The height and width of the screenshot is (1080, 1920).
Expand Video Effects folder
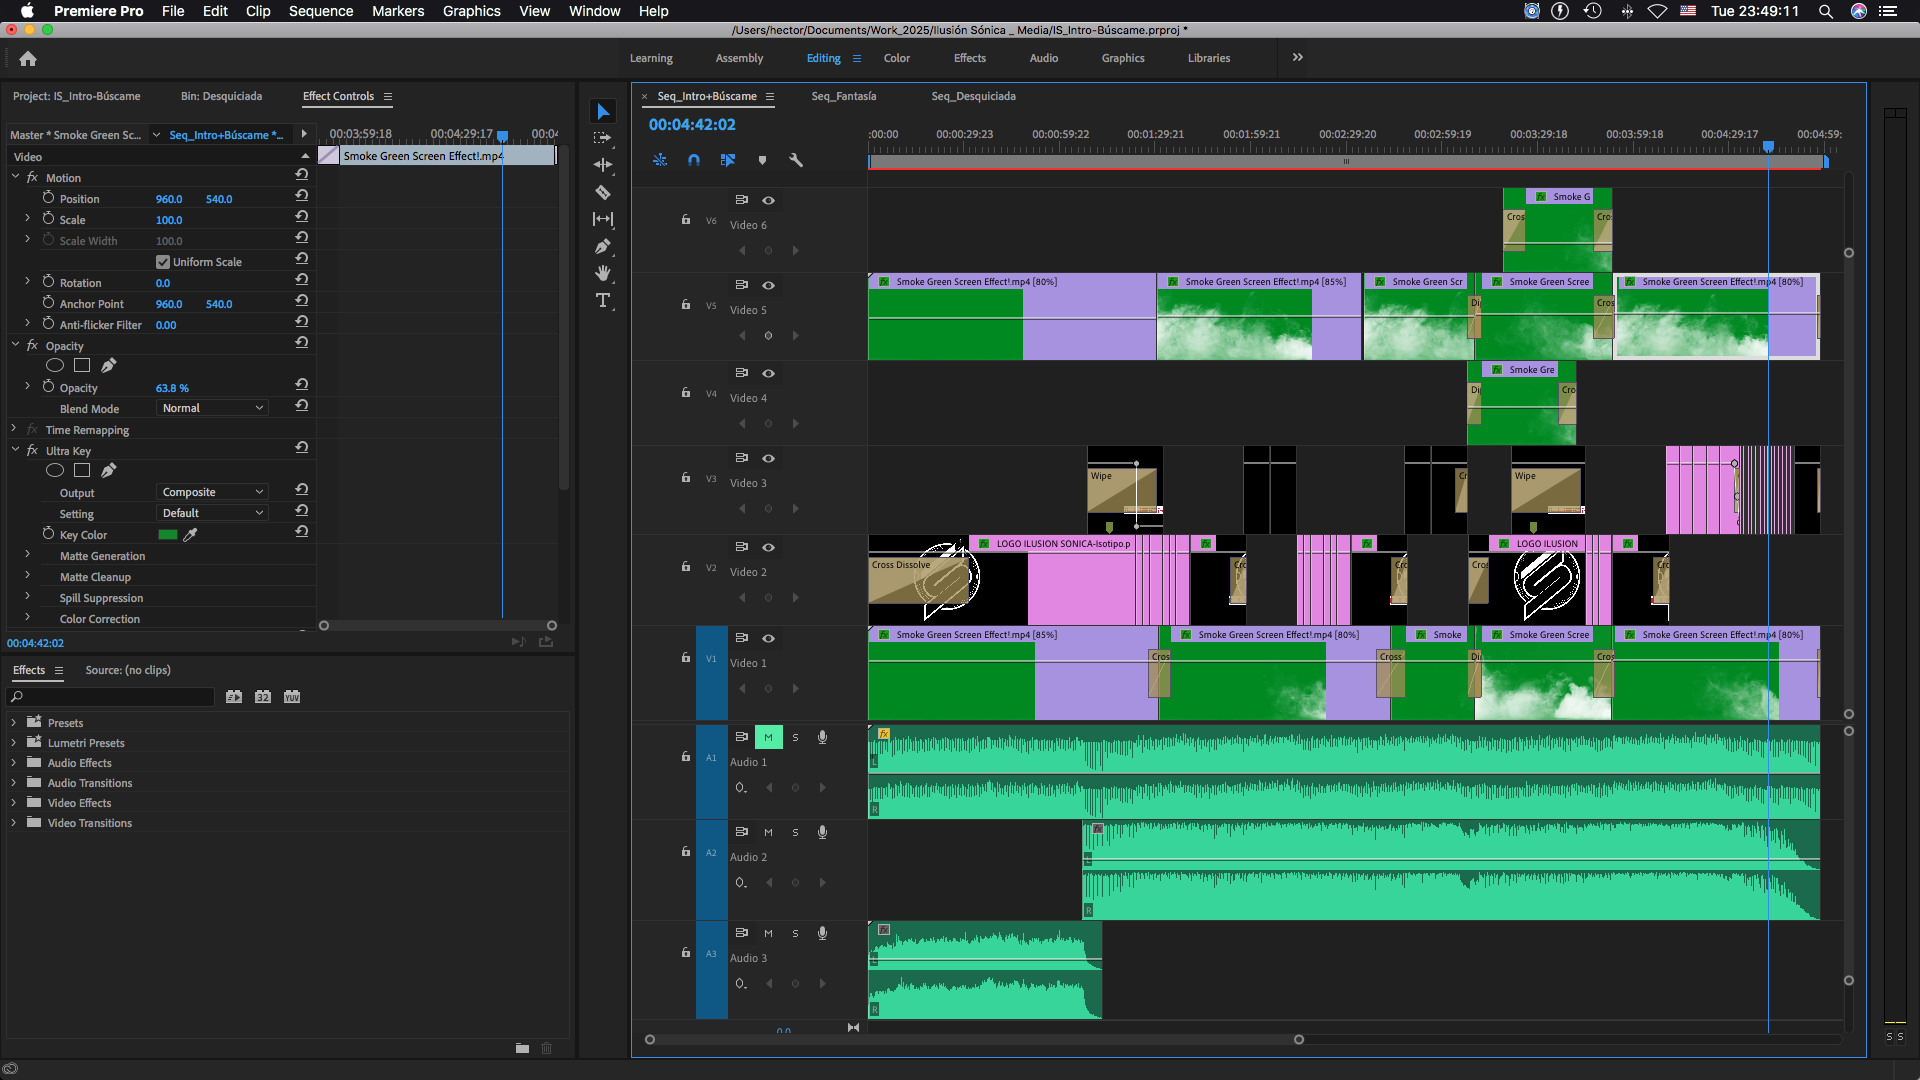[13, 802]
